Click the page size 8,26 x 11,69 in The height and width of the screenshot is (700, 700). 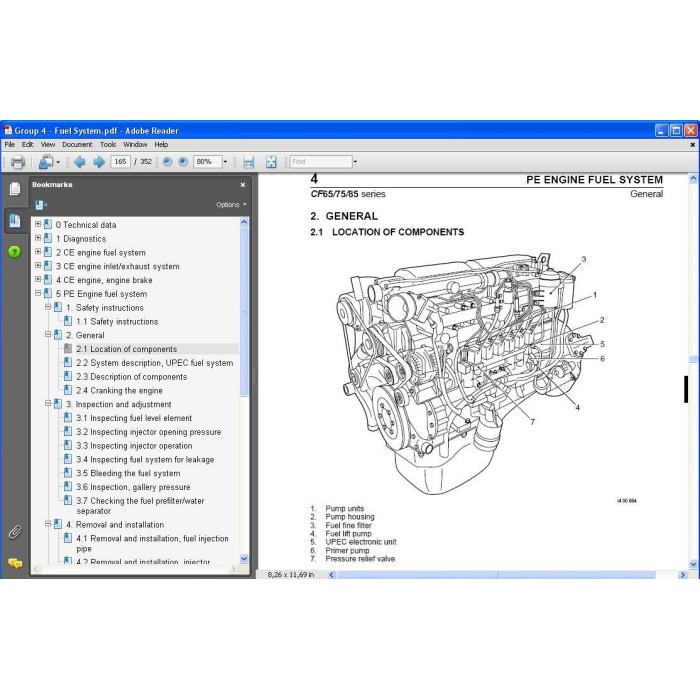(x=291, y=575)
